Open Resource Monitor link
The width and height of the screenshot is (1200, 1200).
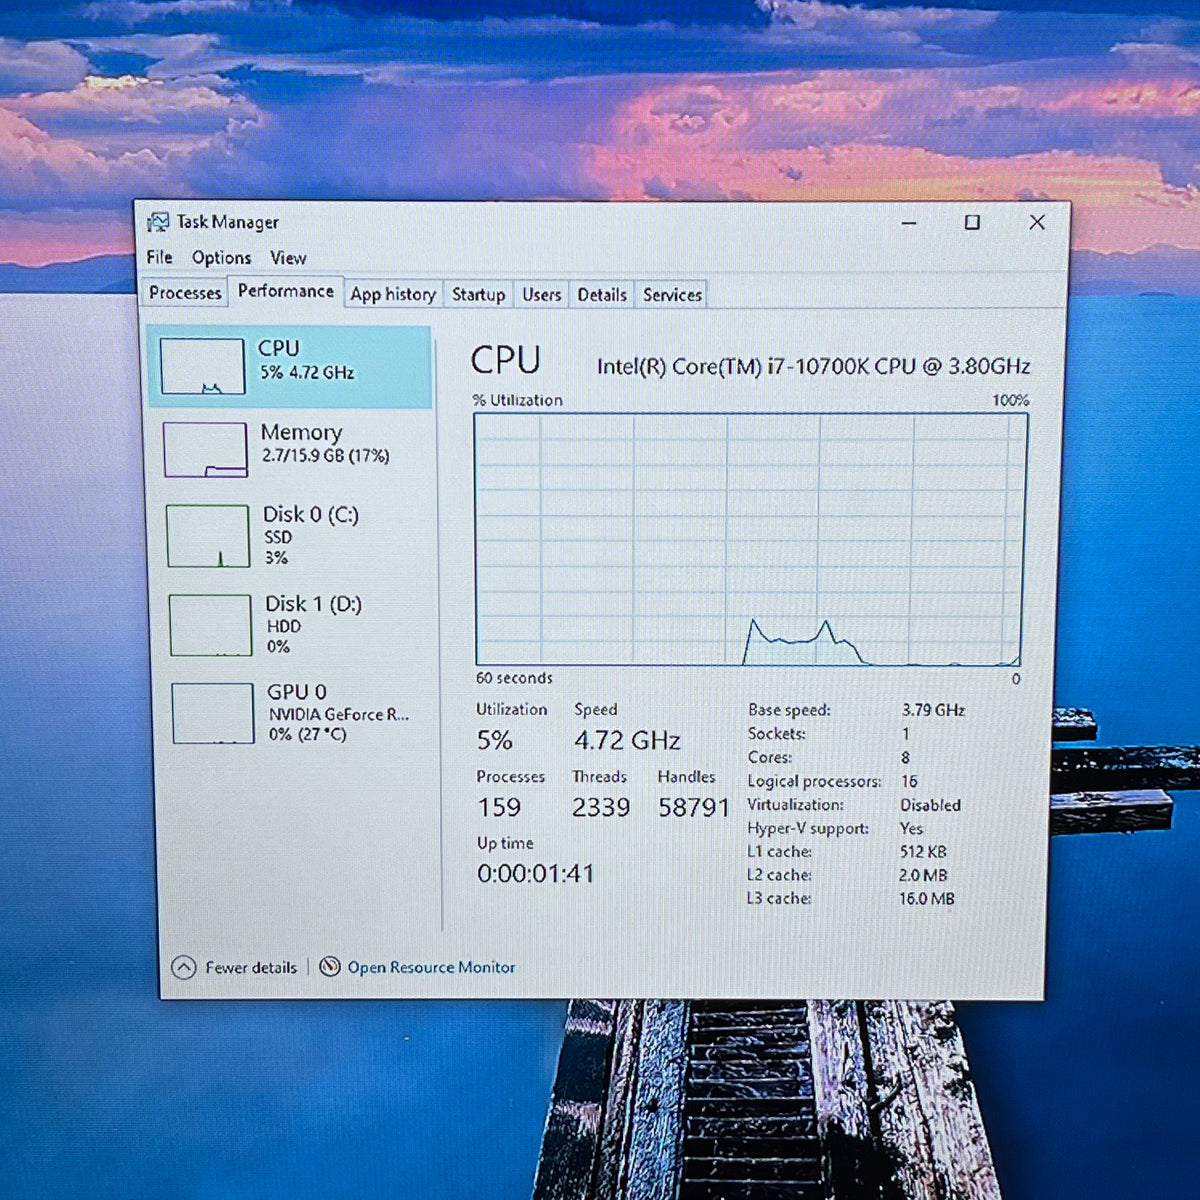(x=431, y=967)
